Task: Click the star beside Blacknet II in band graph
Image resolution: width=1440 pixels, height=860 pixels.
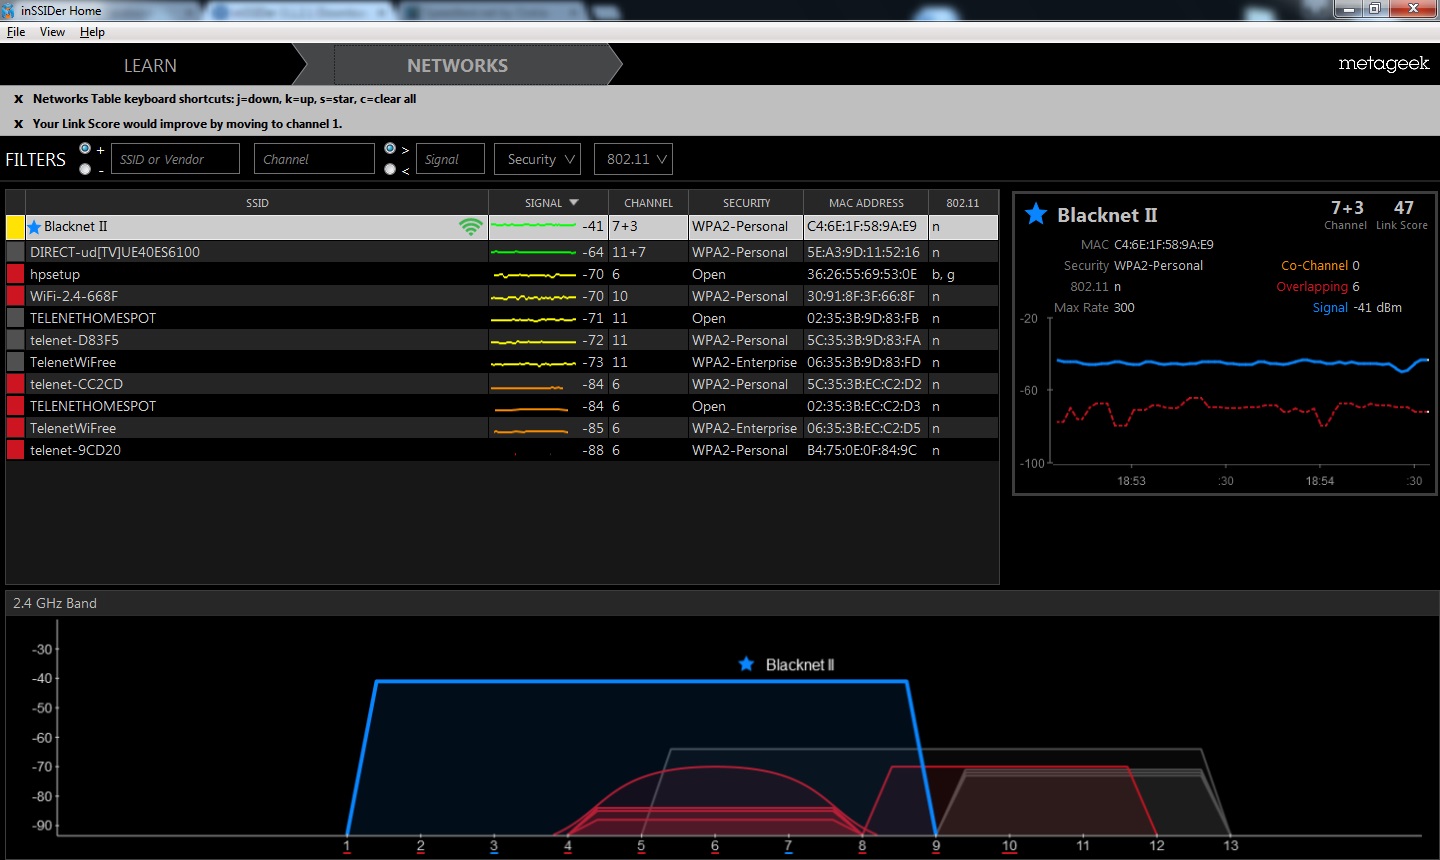Action: coord(746,664)
